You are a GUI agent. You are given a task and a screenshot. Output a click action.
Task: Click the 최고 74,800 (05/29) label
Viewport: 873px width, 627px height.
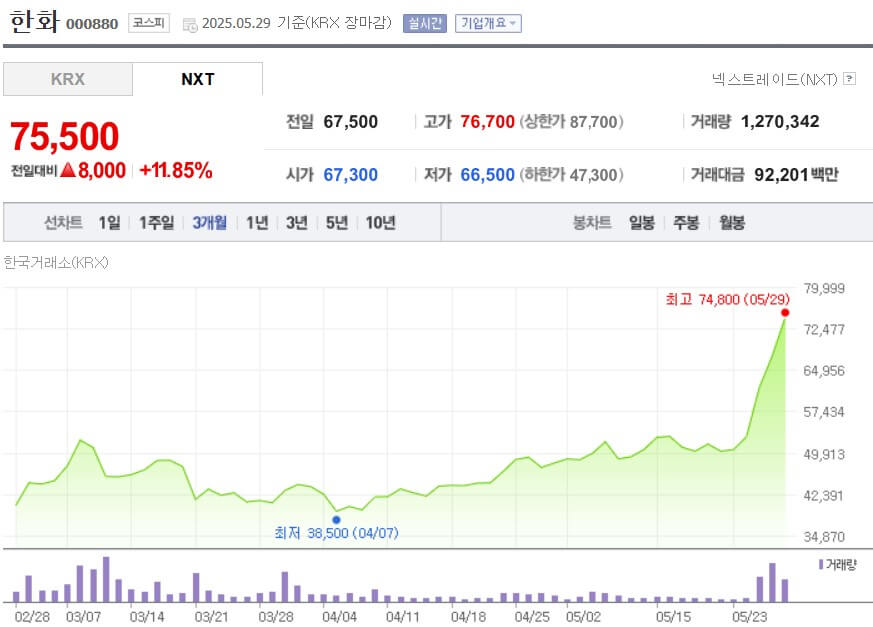pos(727,300)
